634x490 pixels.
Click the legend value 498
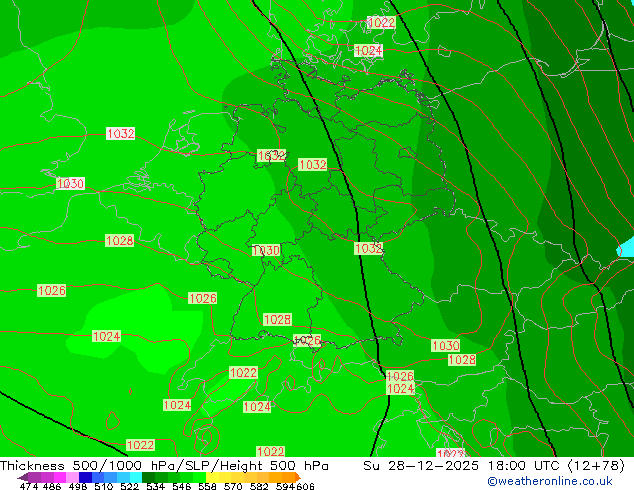pyautogui.click(x=78, y=486)
